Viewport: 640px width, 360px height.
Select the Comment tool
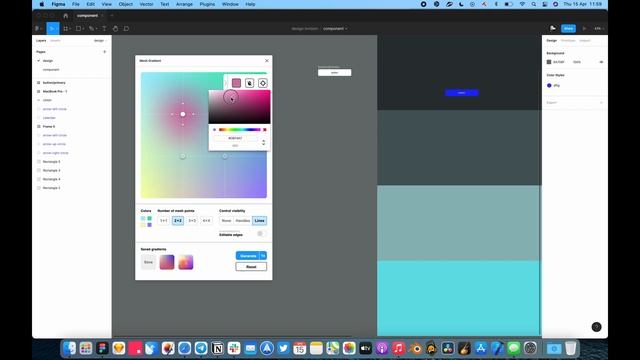tap(126, 29)
